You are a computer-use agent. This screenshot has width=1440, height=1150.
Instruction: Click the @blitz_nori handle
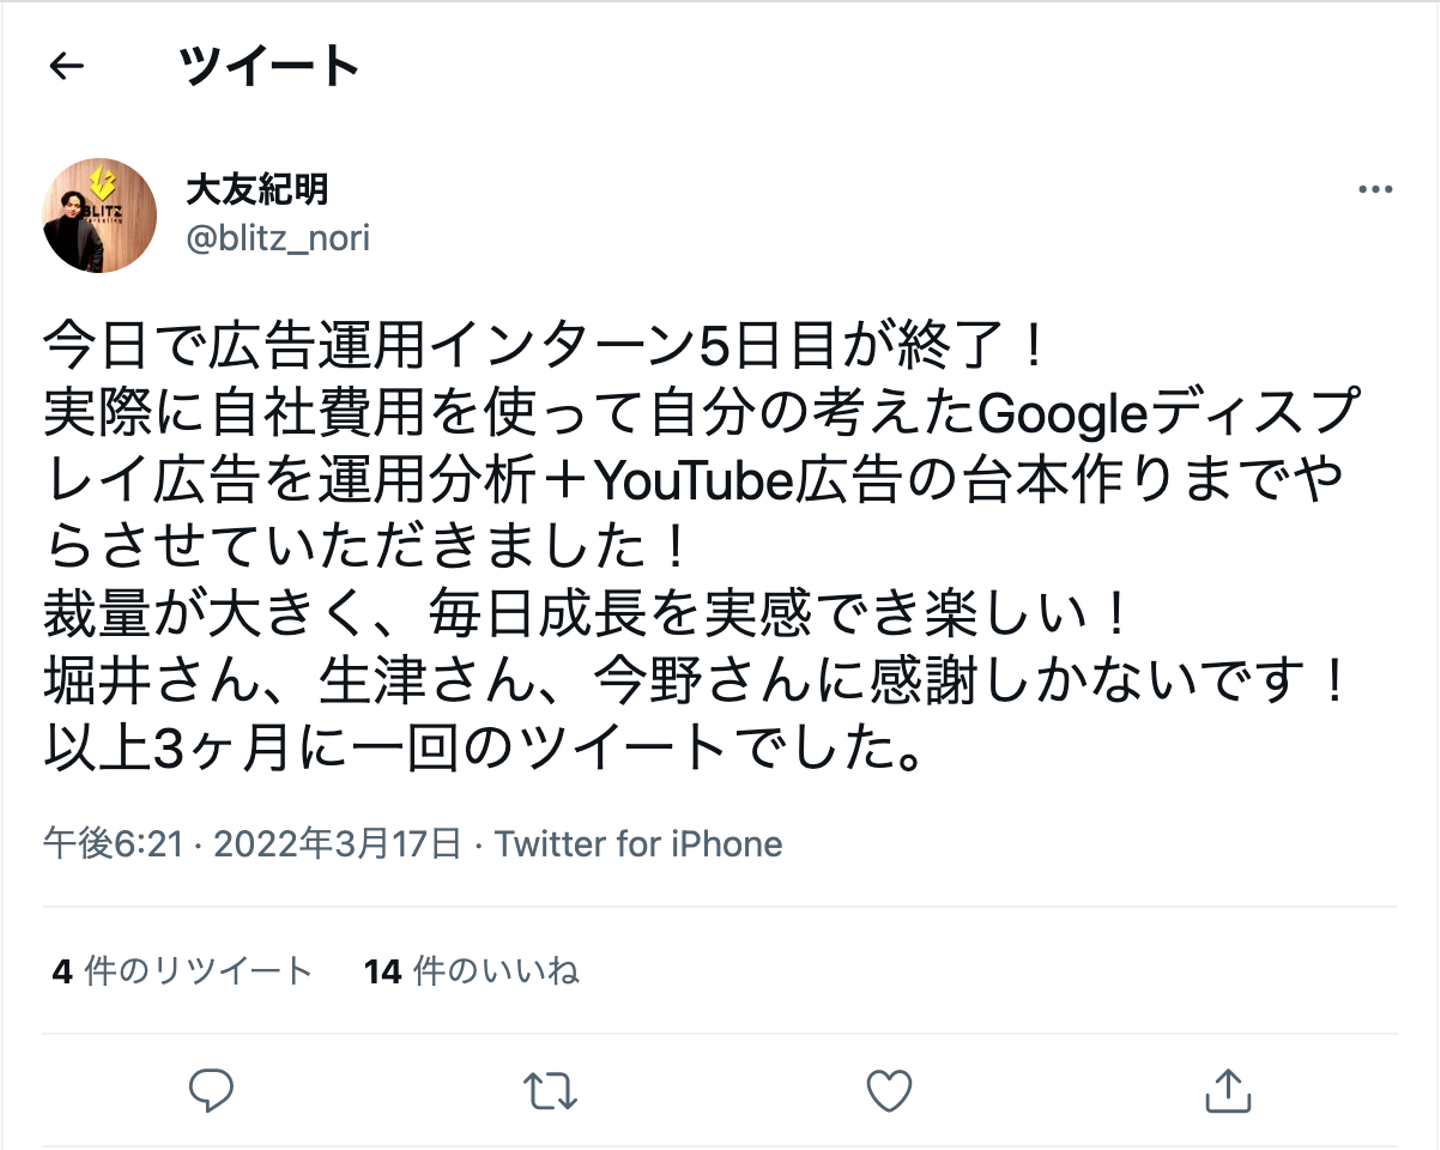point(278,239)
